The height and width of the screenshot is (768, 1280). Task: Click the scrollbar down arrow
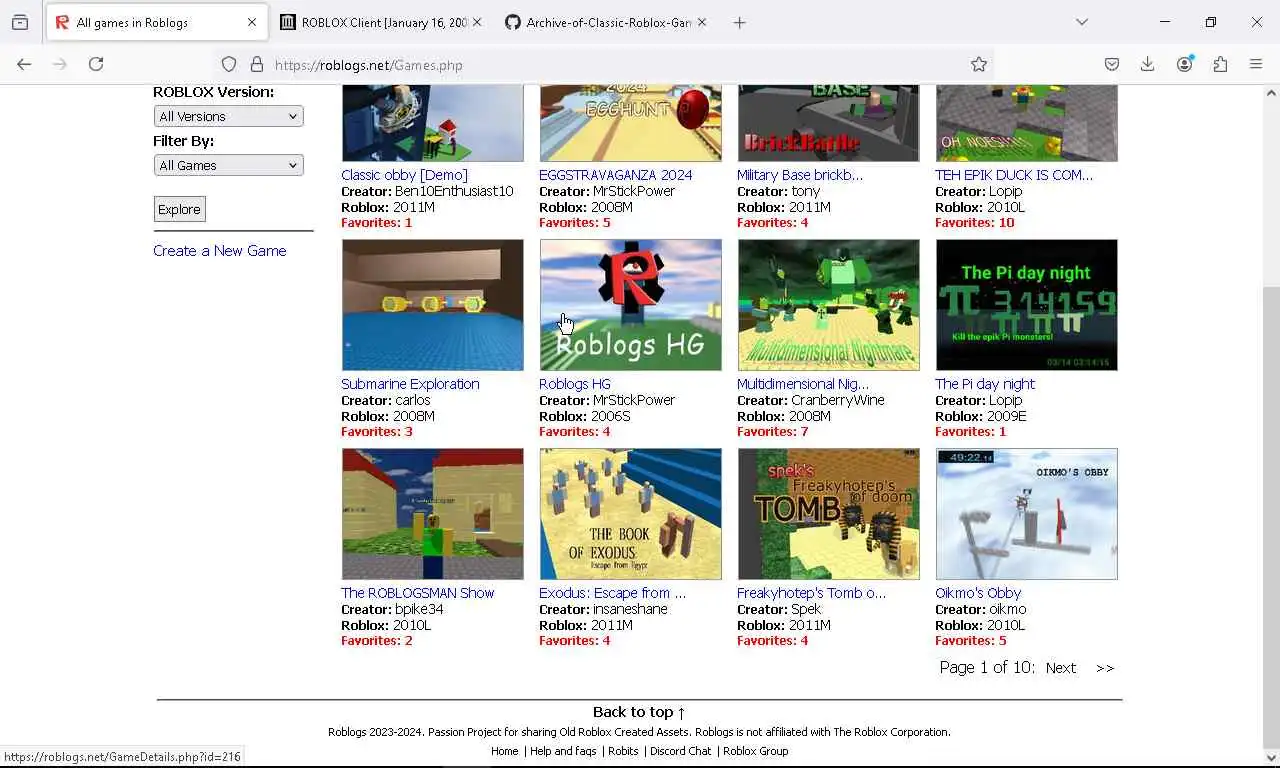(1271, 758)
